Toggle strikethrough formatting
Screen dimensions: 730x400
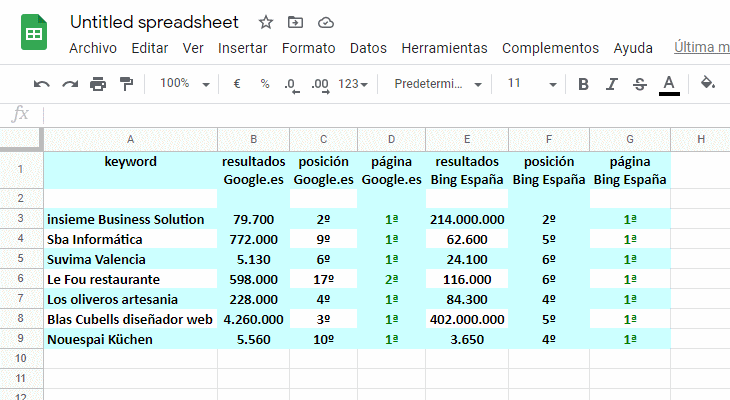coord(640,84)
